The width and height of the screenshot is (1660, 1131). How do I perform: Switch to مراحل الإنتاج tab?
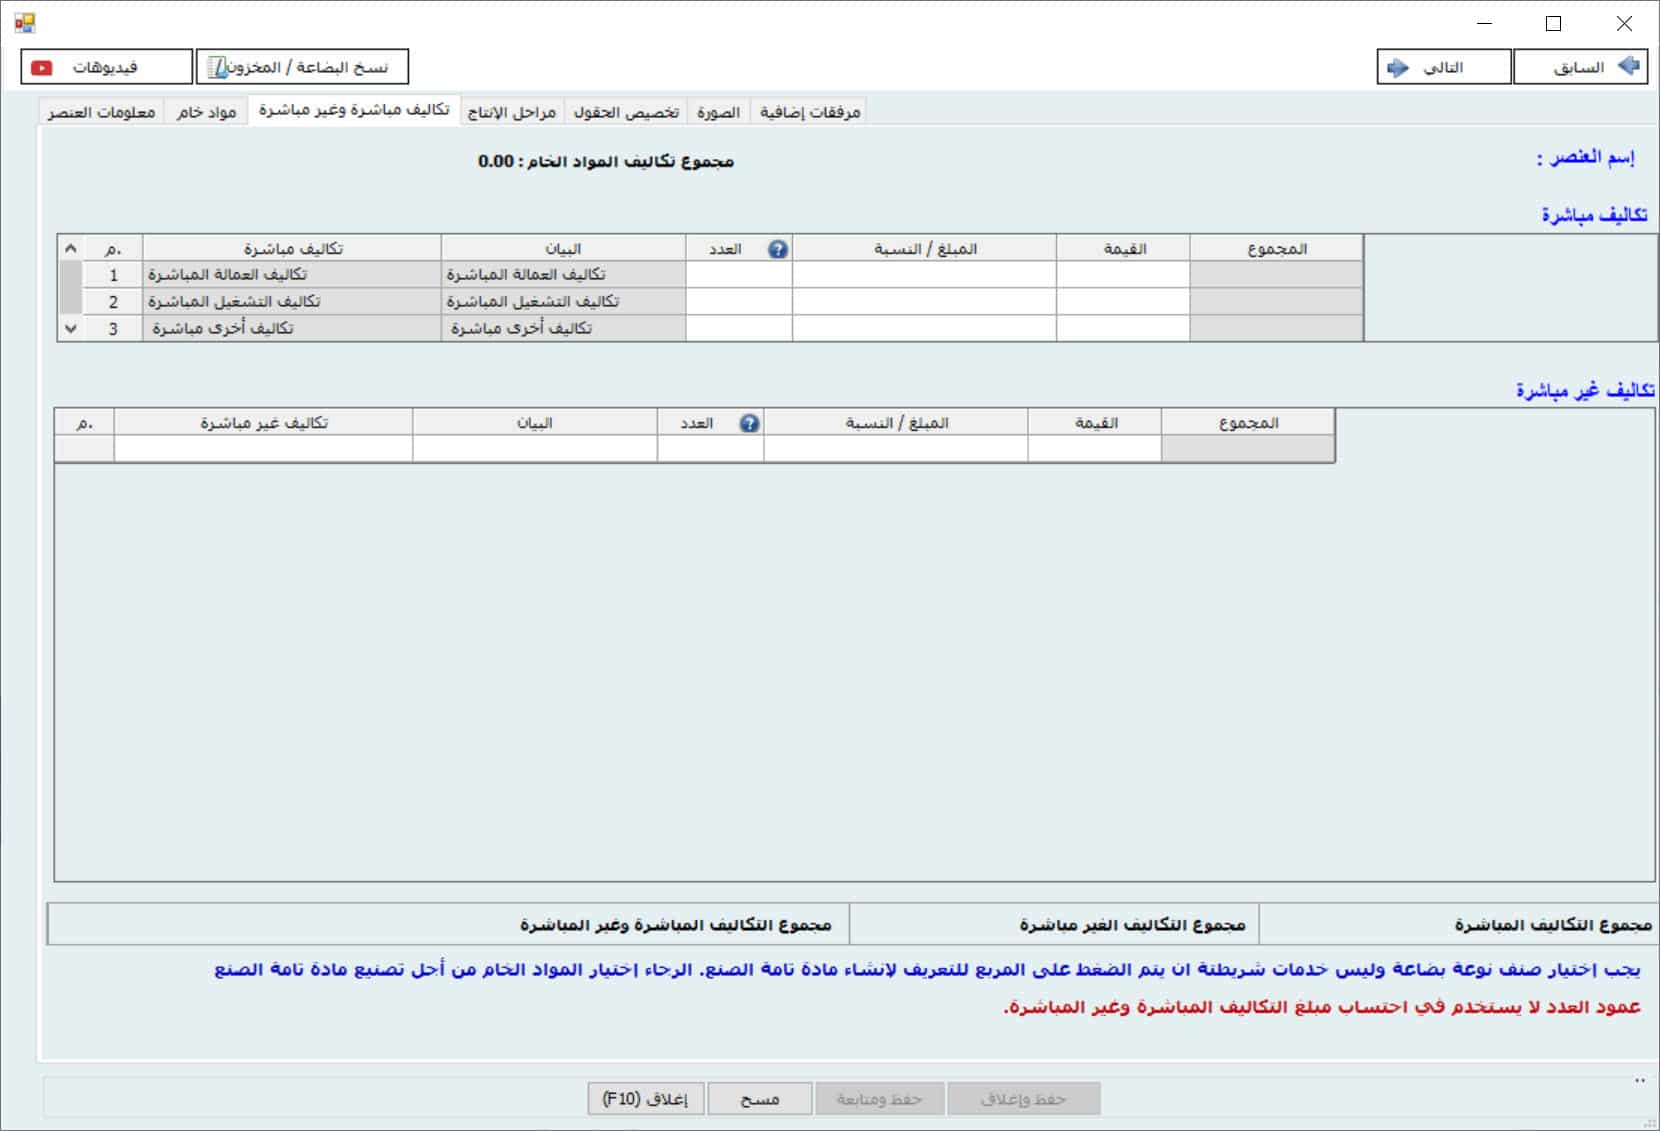[x=511, y=112]
